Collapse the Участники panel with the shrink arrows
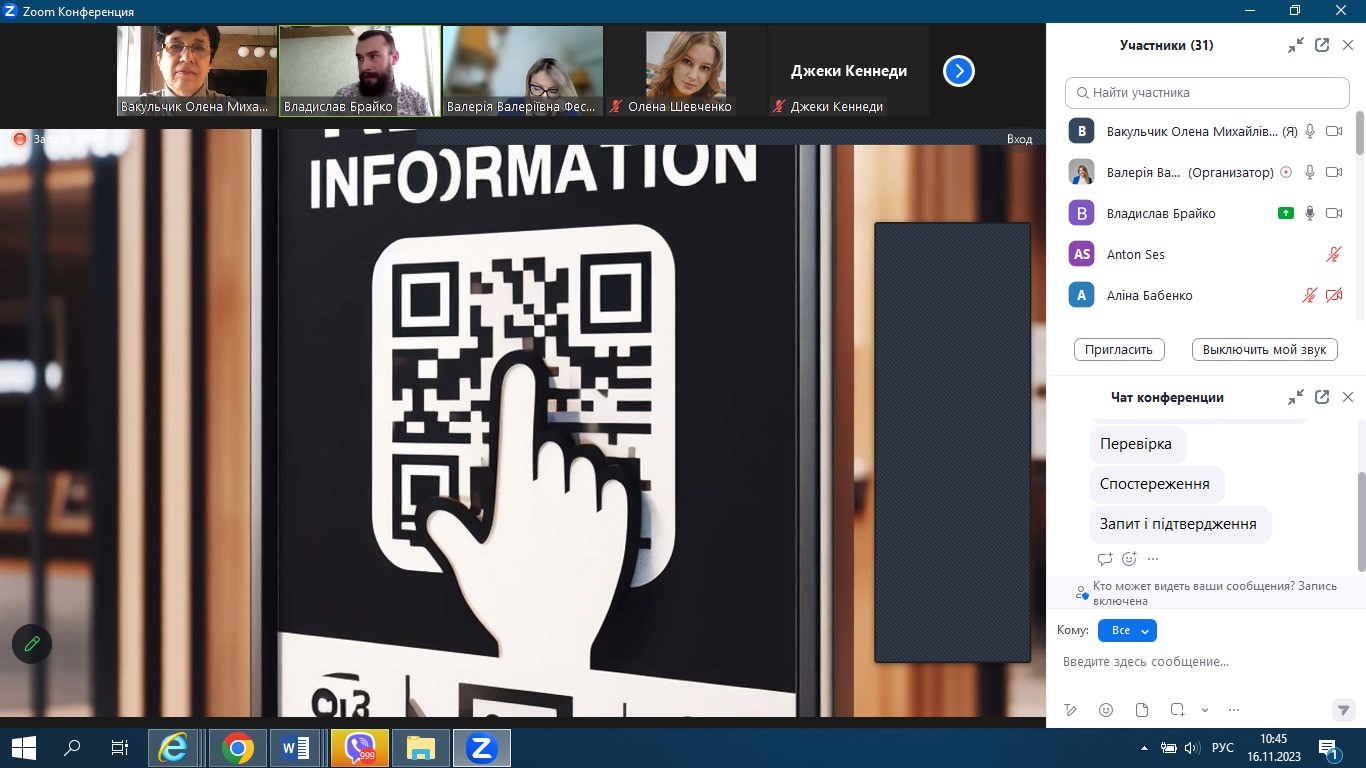The width and height of the screenshot is (1366, 768). pyautogui.click(x=1296, y=45)
